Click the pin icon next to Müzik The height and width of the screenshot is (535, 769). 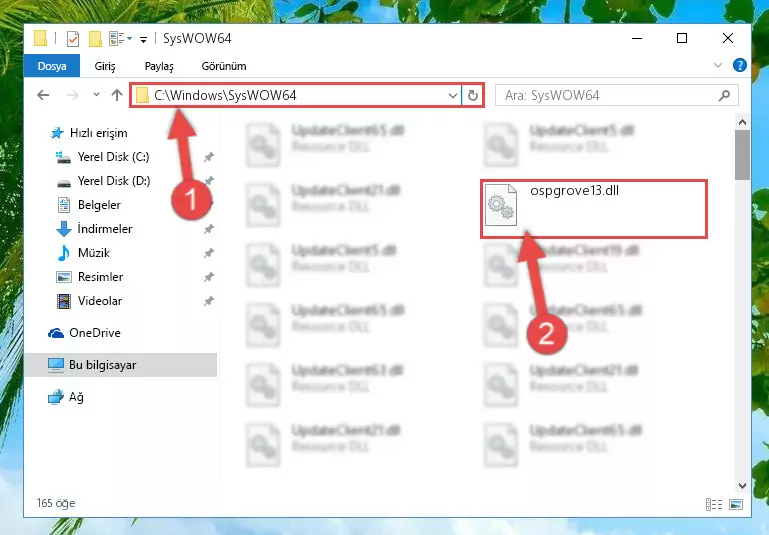coord(208,253)
